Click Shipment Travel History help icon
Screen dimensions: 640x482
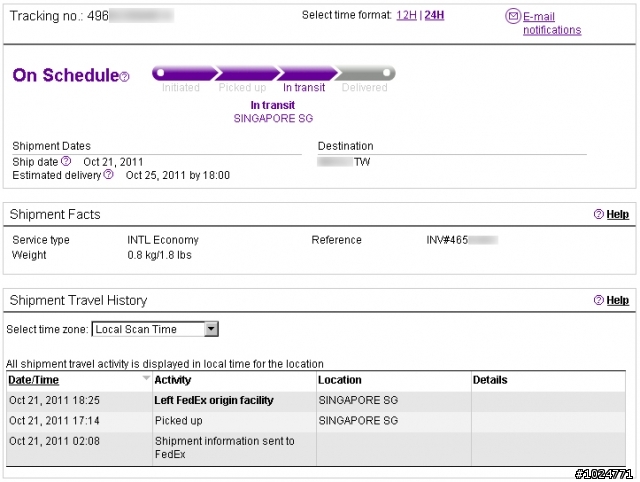pos(598,300)
